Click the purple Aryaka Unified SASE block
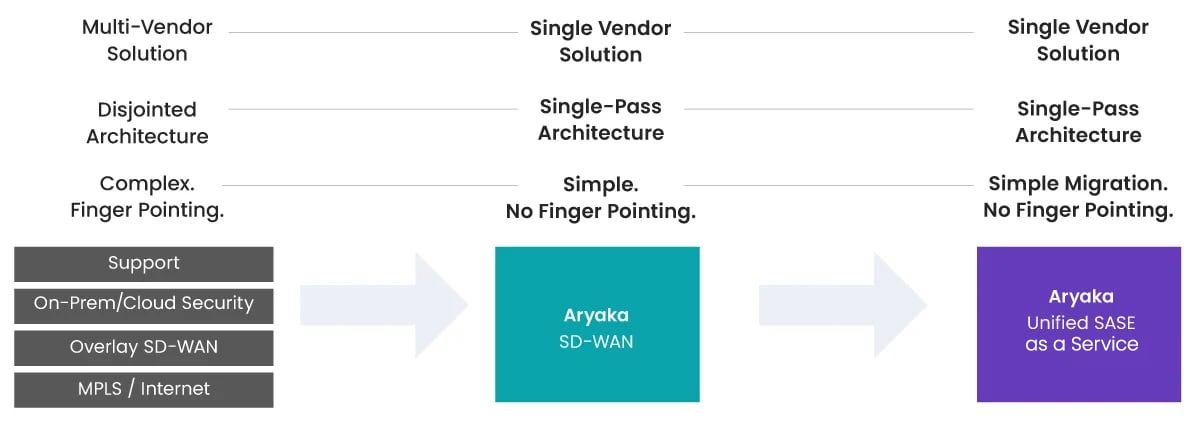1200x426 pixels. 1081,325
